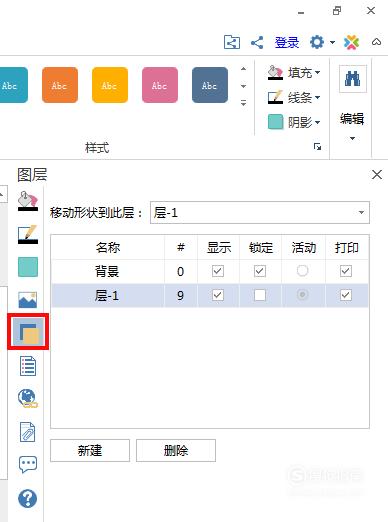
Task: Select Active radio for layer 层-1
Action: [x=303, y=295]
